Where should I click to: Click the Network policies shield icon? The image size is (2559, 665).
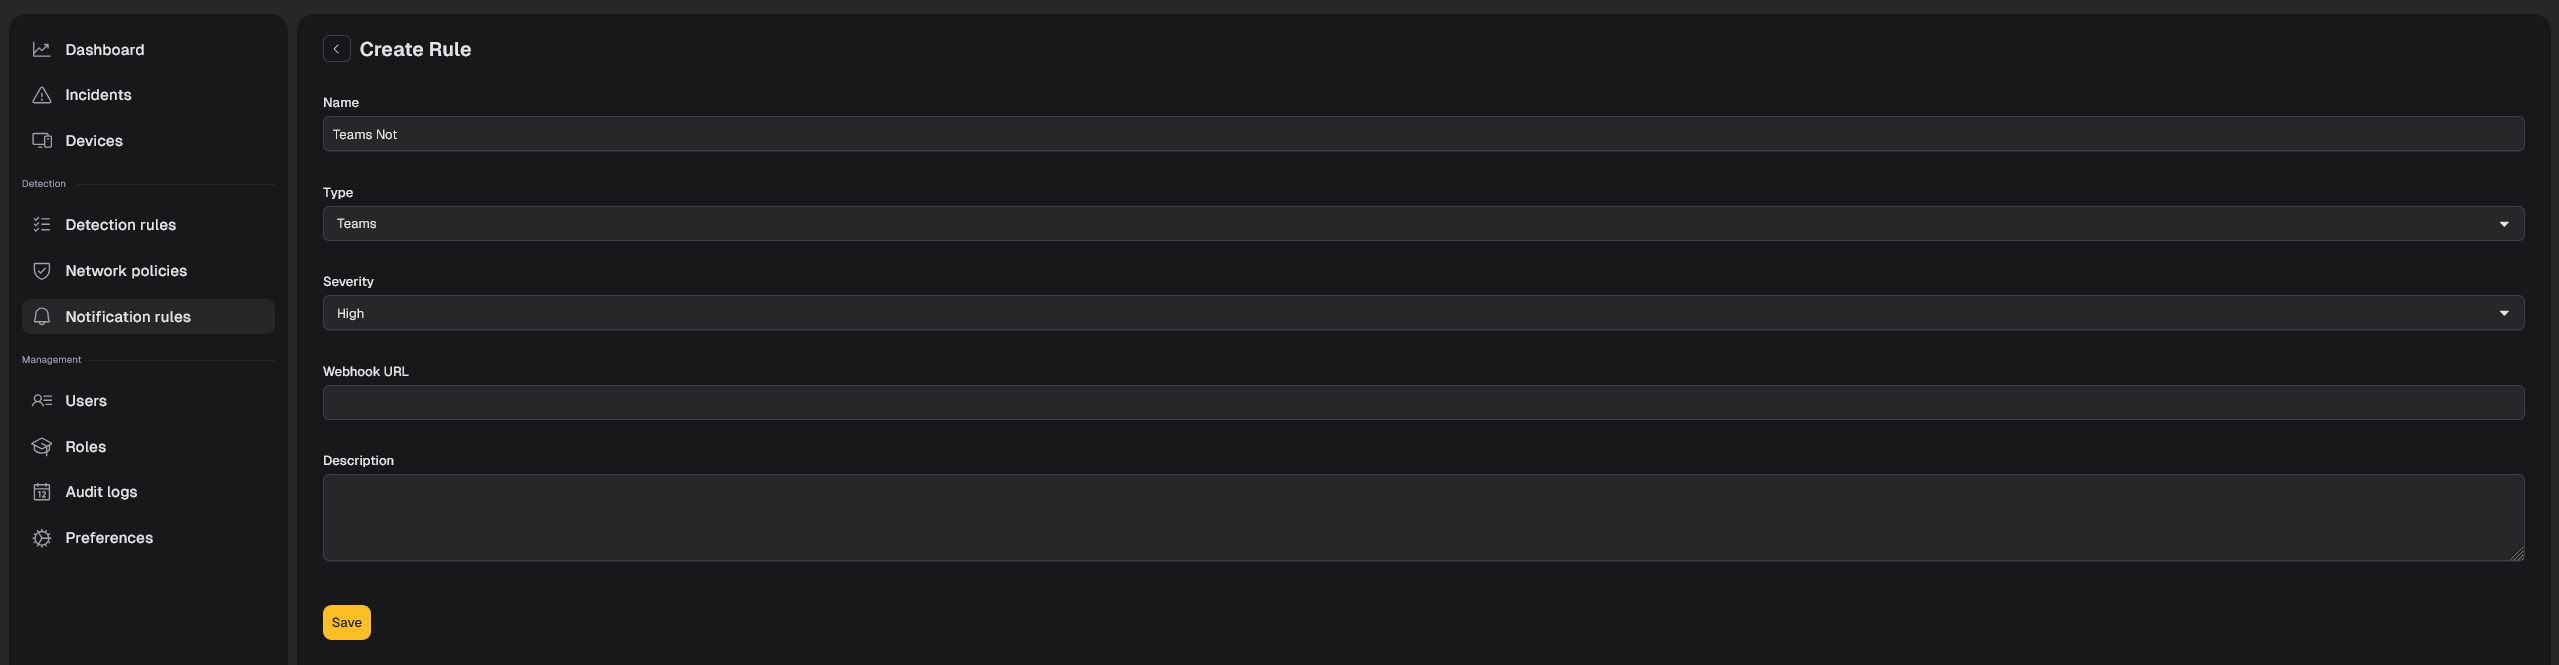point(41,271)
